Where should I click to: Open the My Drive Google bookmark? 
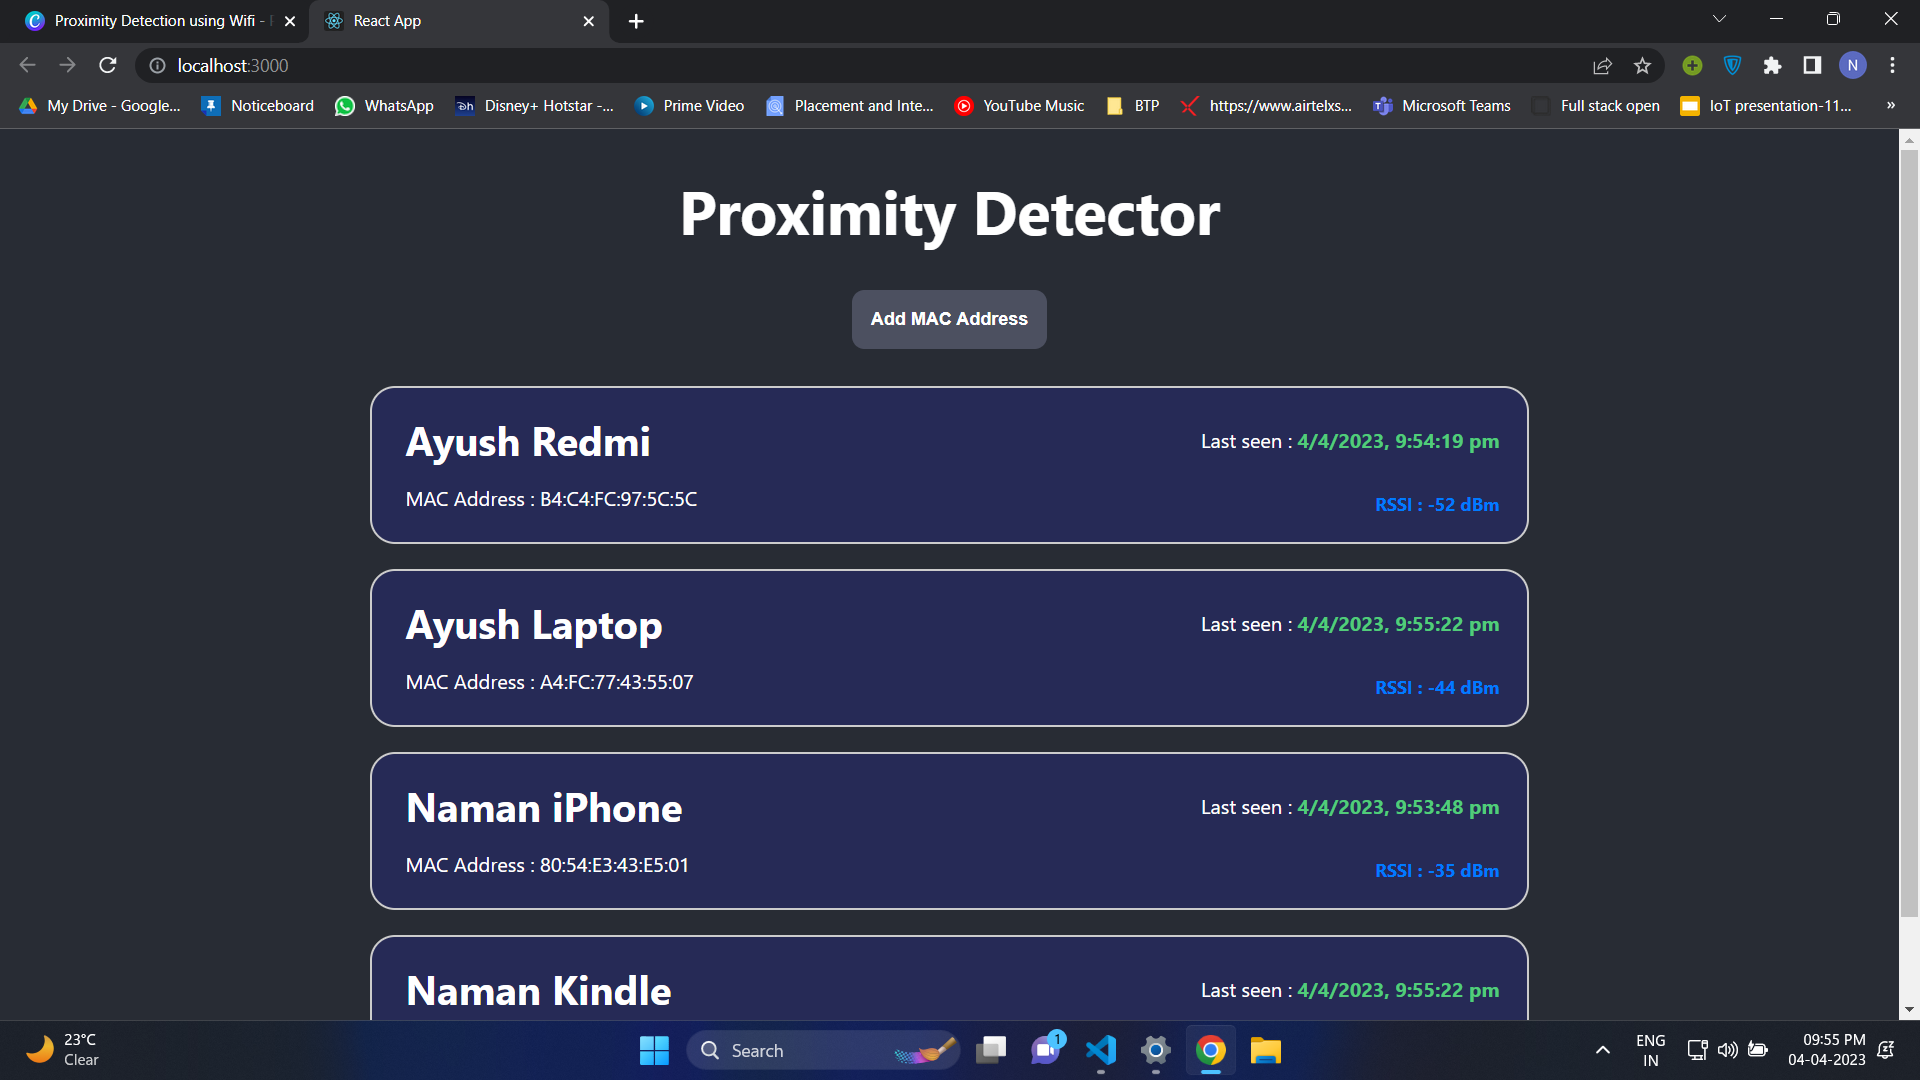100,105
